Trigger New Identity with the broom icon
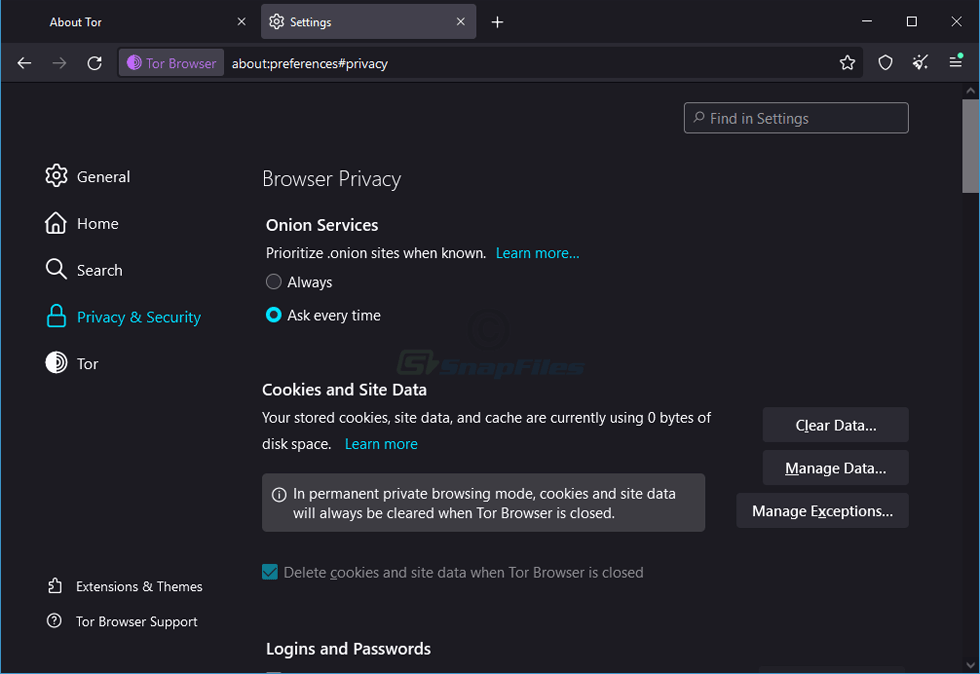This screenshot has height=674, width=980. 920,62
